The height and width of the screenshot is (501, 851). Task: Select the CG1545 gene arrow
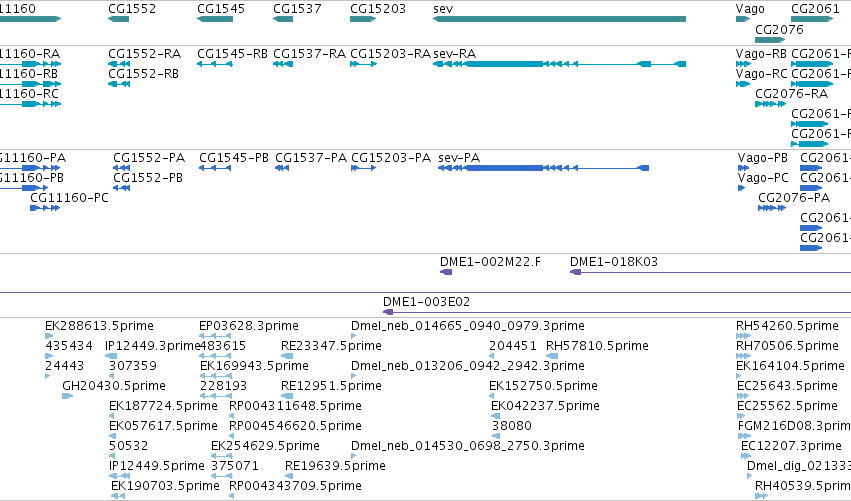tap(214, 19)
